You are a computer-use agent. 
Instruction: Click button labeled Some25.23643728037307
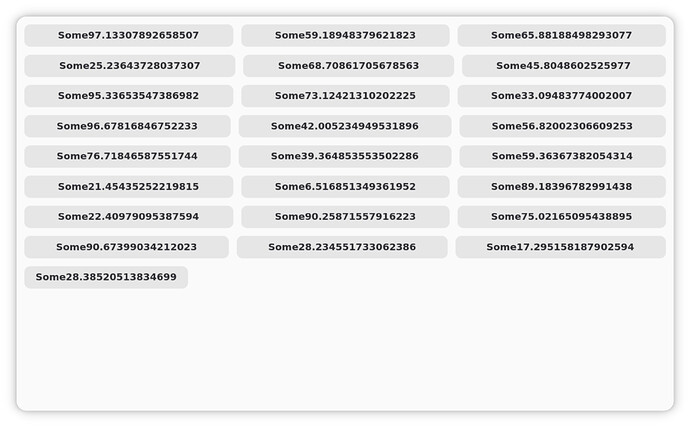tap(129, 66)
